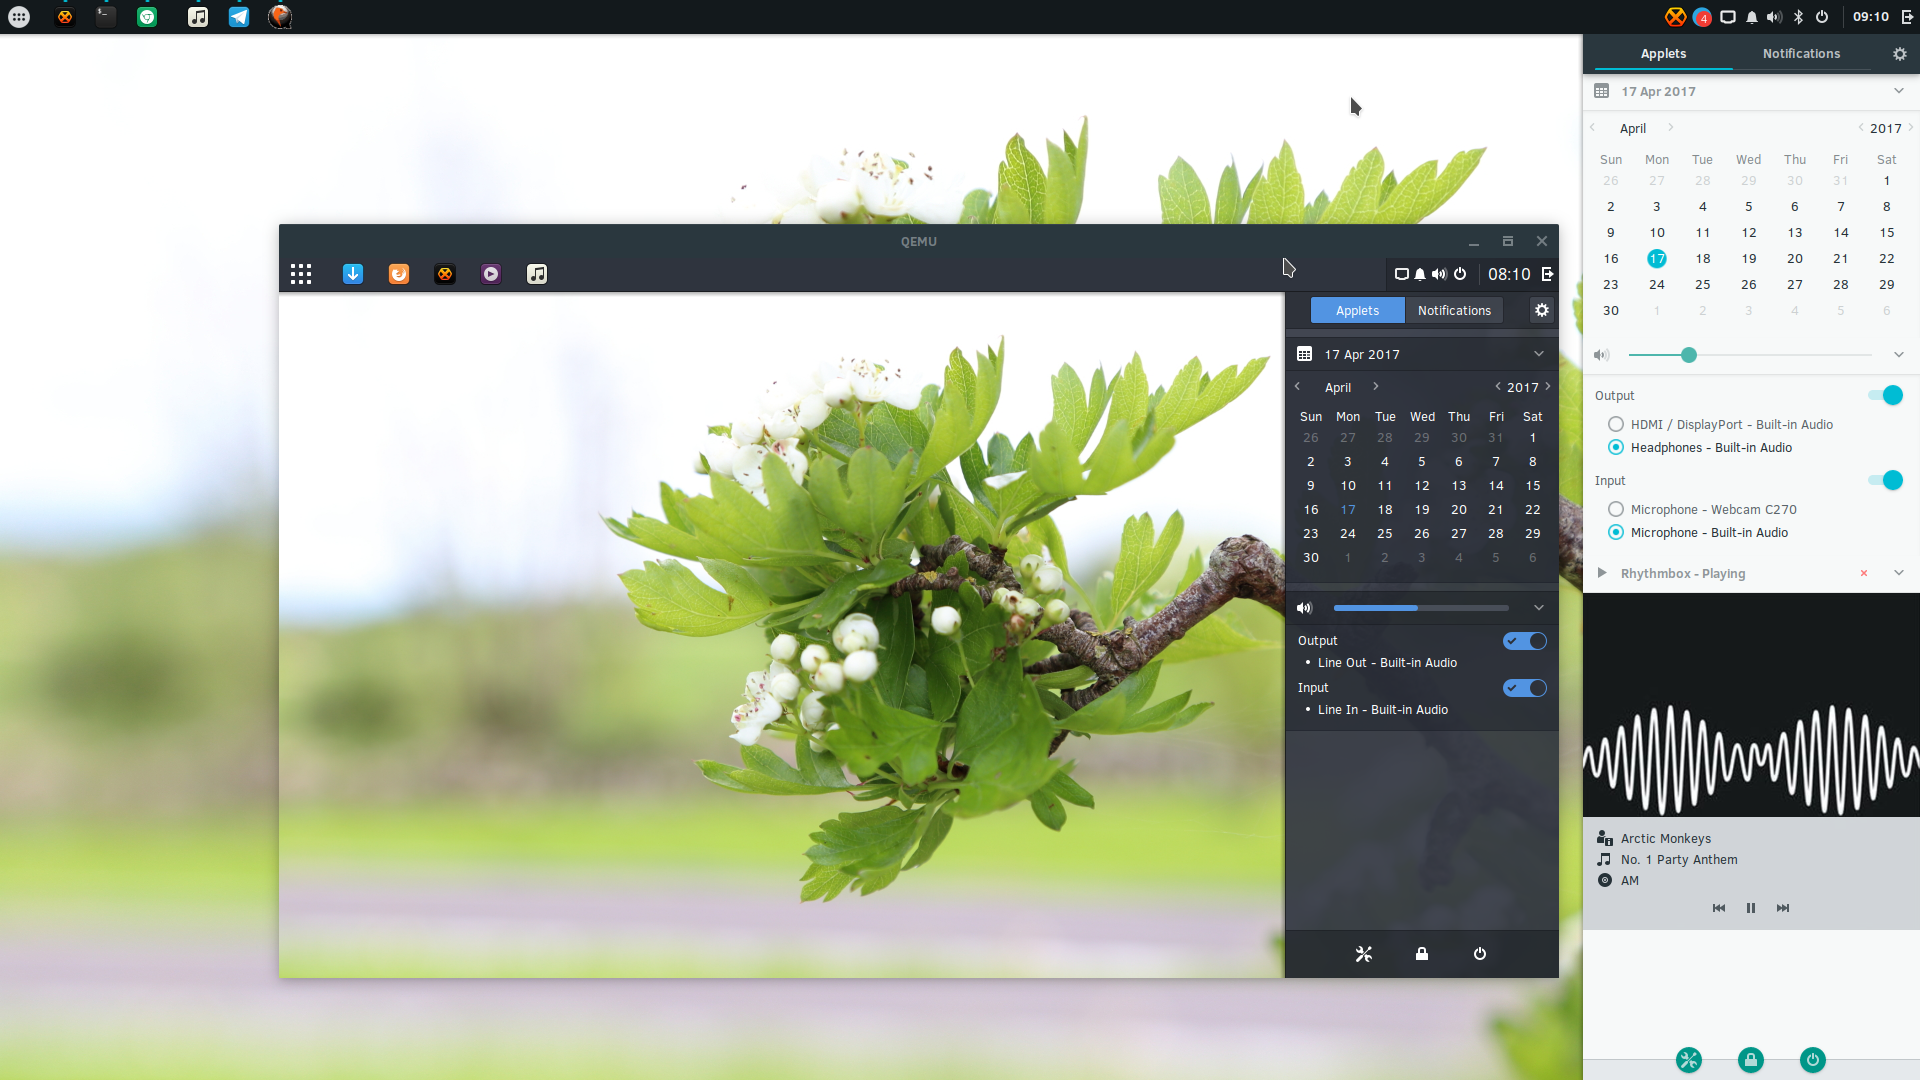The width and height of the screenshot is (1920, 1080).
Task: Click the 09:10 clock in host panel
Action: pyautogui.click(x=1870, y=17)
